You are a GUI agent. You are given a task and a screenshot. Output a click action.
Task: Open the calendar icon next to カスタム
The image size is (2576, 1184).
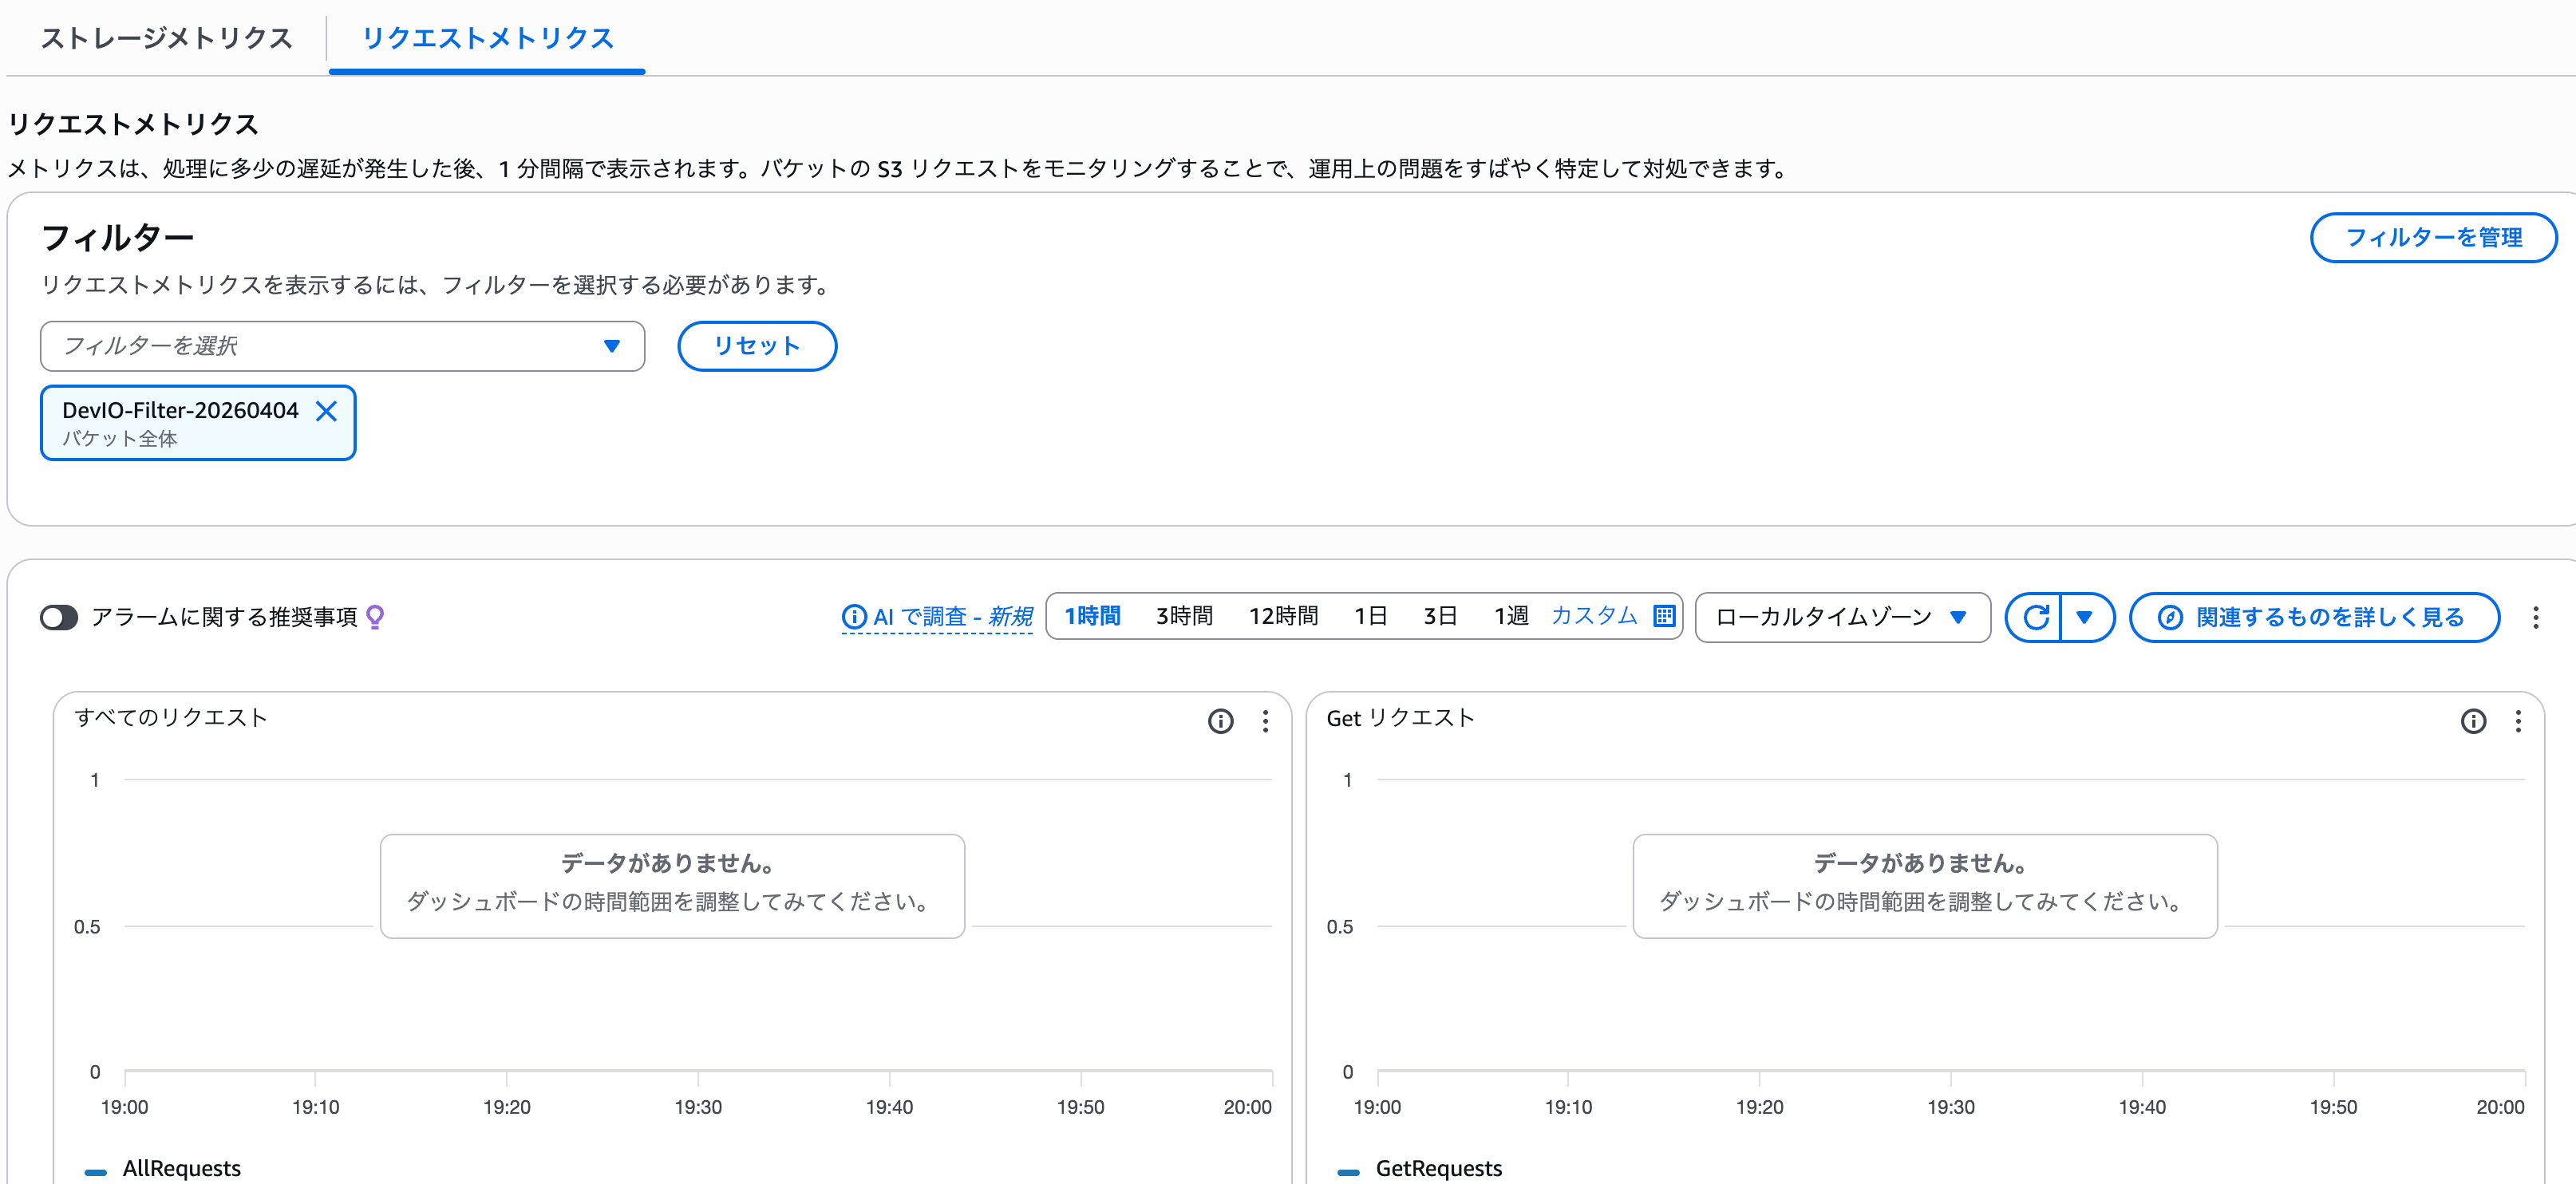(1663, 617)
